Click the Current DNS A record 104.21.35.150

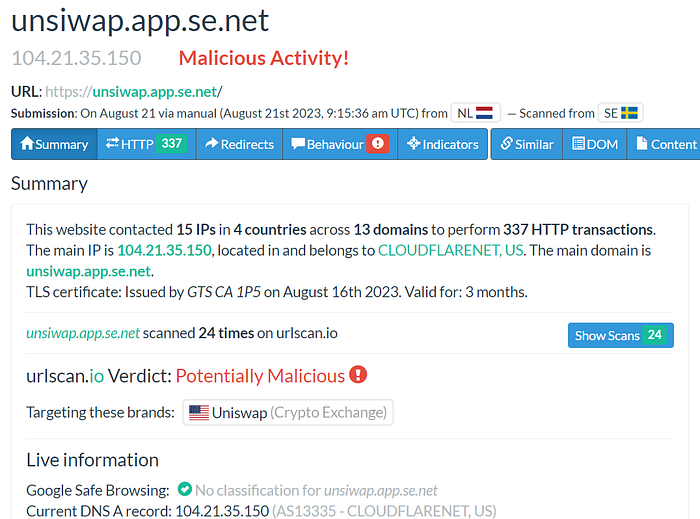coord(222,511)
